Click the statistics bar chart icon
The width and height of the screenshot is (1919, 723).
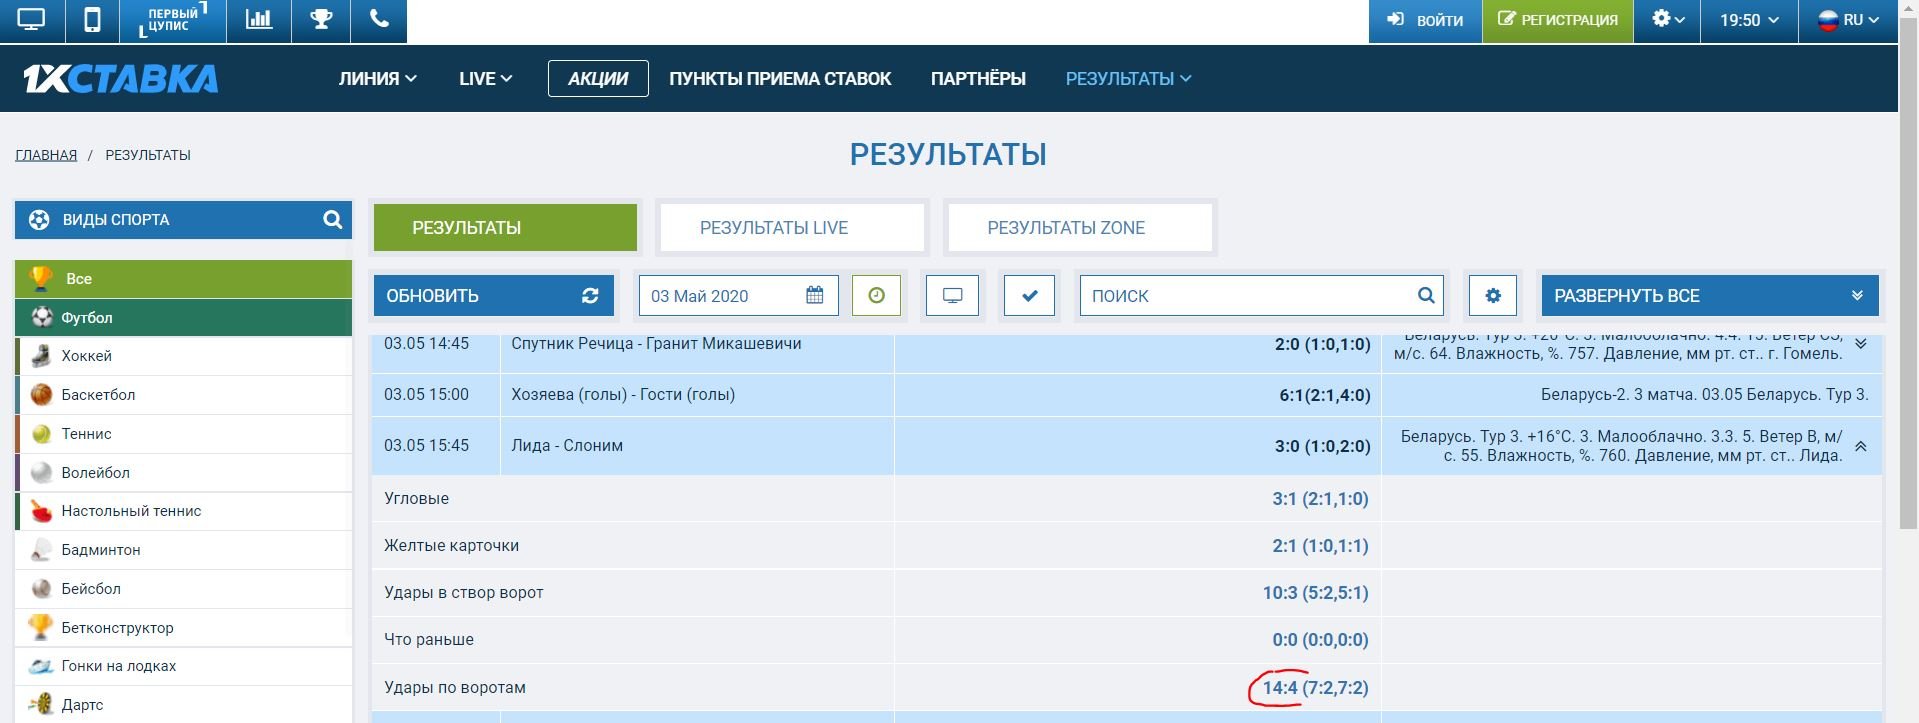259,20
